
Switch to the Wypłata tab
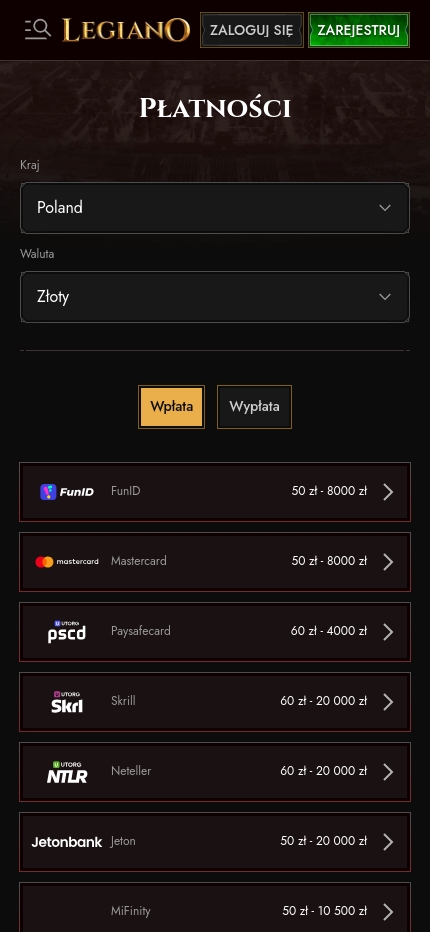(255, 407)
